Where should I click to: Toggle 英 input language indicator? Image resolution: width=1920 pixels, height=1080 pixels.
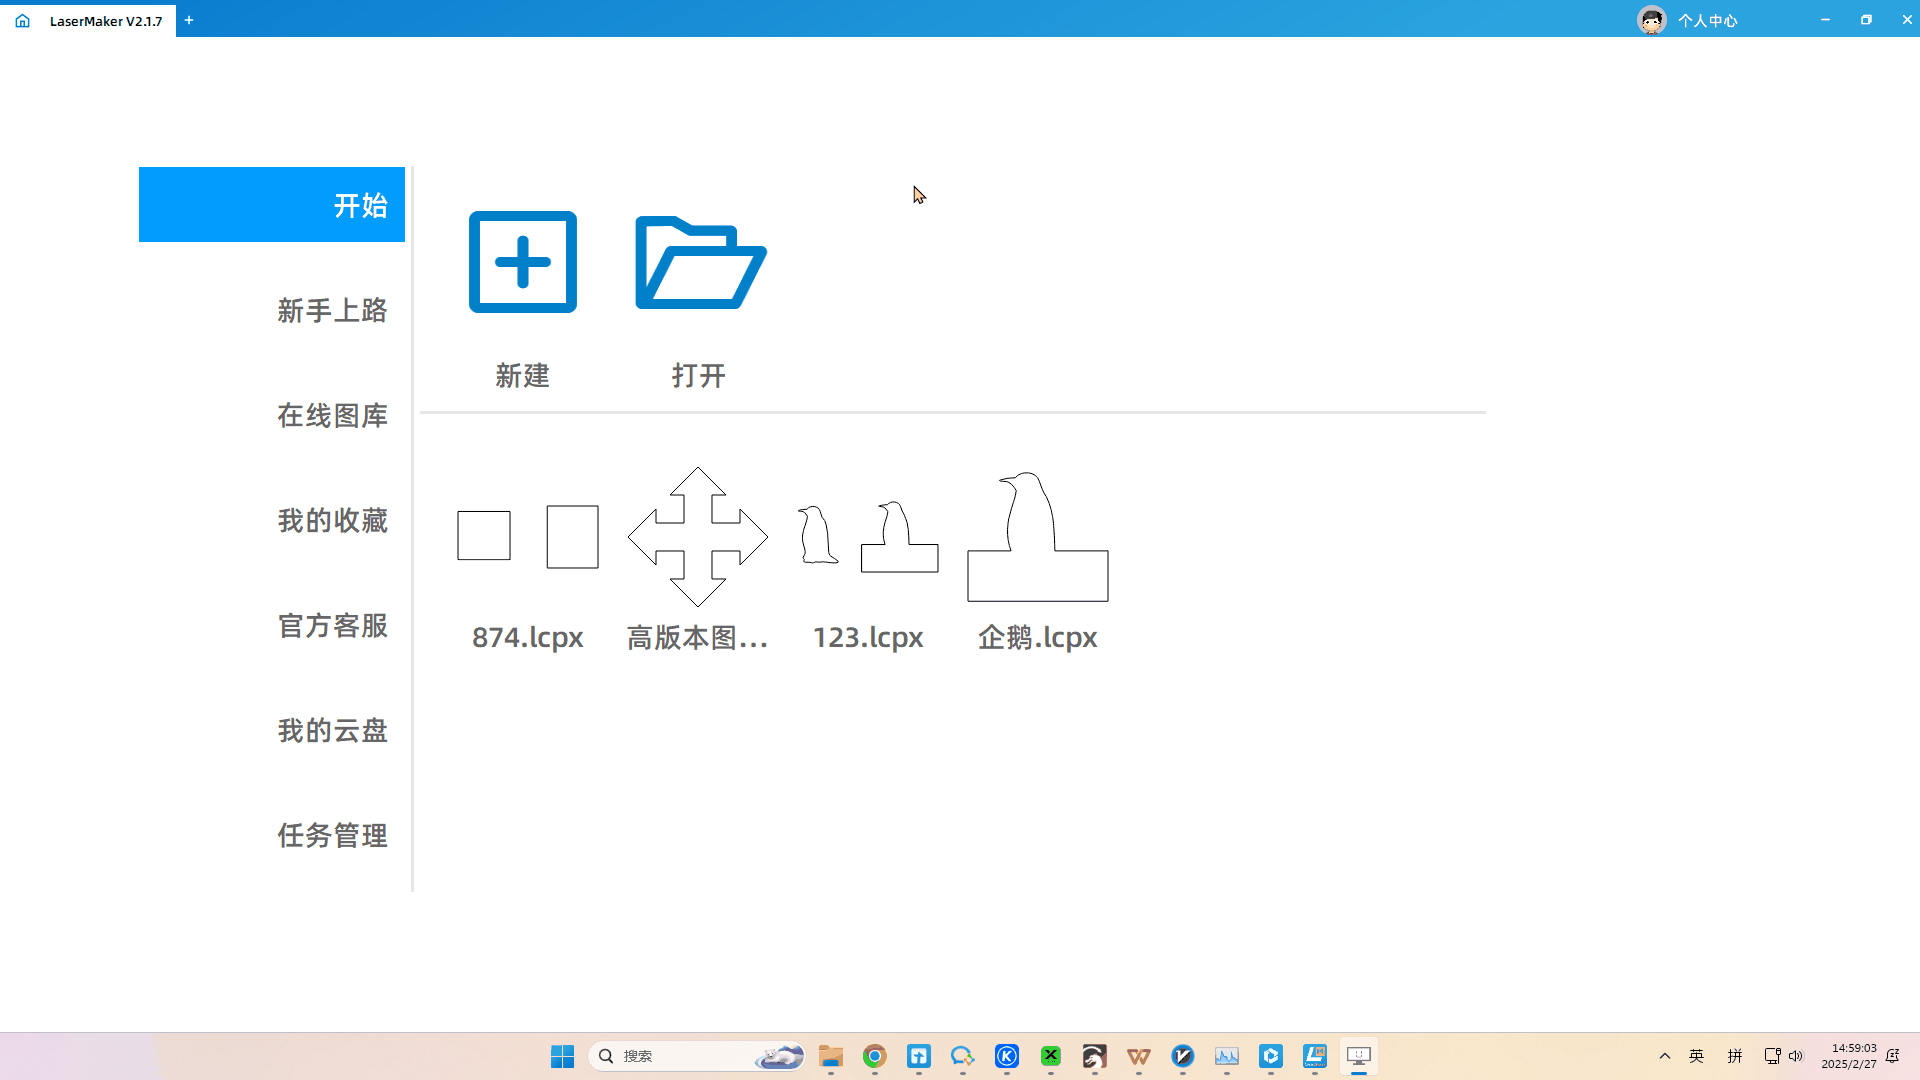[x=1697, y=1056]
